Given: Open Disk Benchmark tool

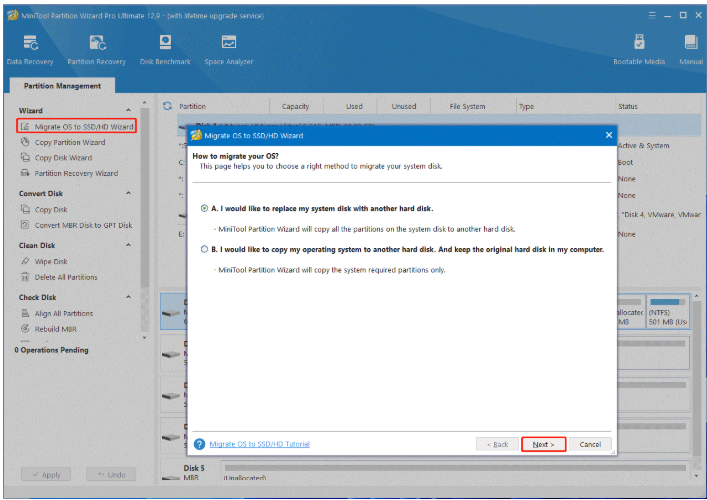Looking at the screenshot, I should (x=165, y=50).
